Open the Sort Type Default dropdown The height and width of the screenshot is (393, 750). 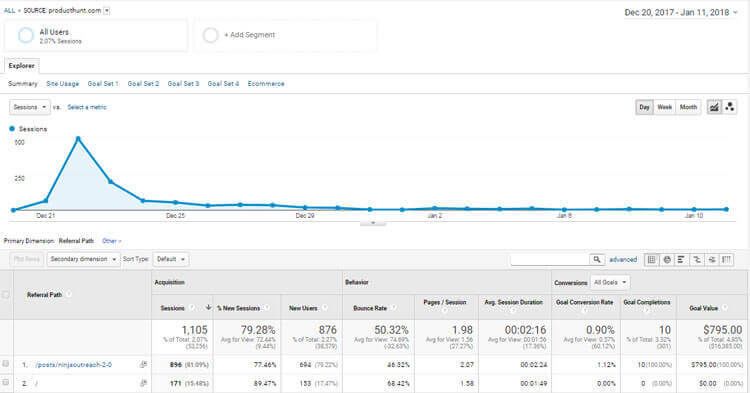pos(171,259)
